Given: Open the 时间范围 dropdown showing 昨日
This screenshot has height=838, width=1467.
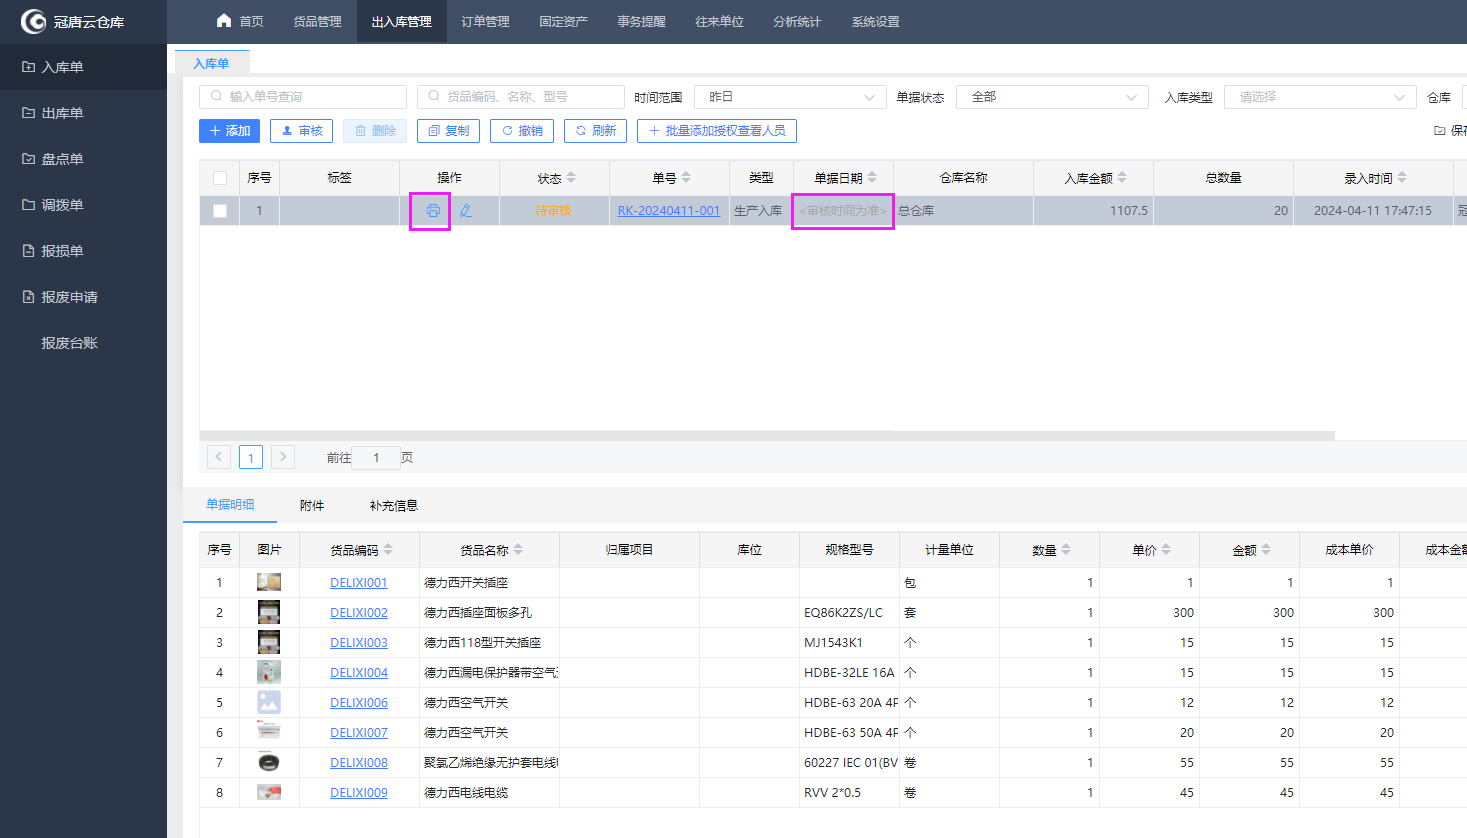Looking at the screenshot, I should click(x=790, y=97).
